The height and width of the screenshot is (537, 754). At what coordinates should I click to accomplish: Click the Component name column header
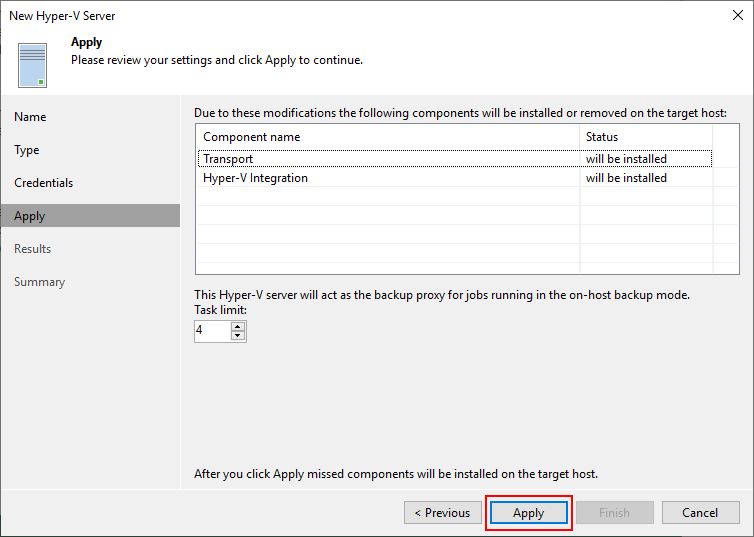pos(388,137)
